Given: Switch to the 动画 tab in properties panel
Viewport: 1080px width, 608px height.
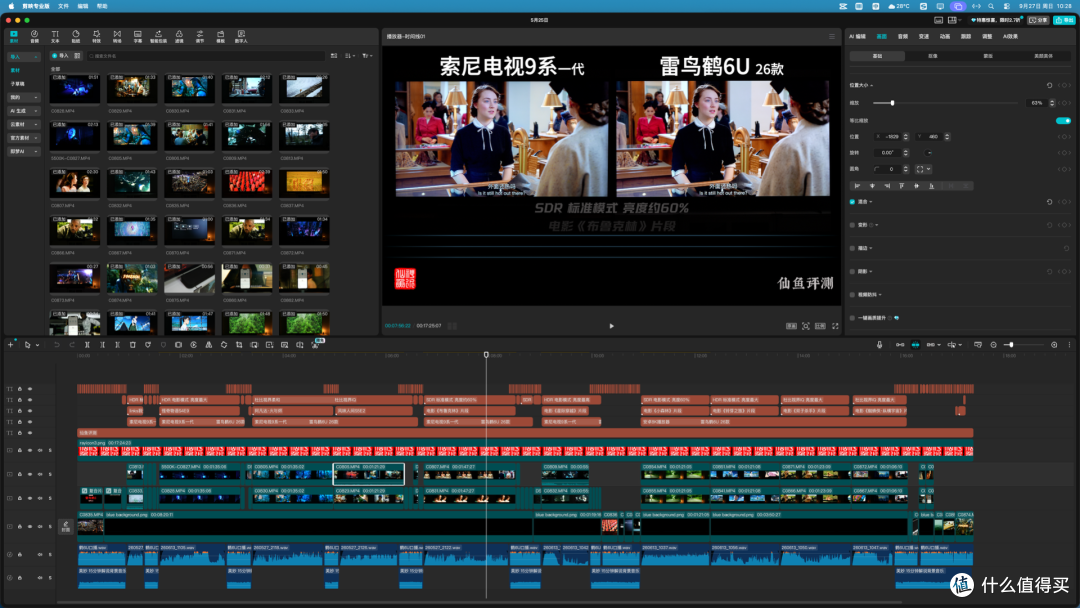Looking at the screenshot, I should tap(944, 36).
